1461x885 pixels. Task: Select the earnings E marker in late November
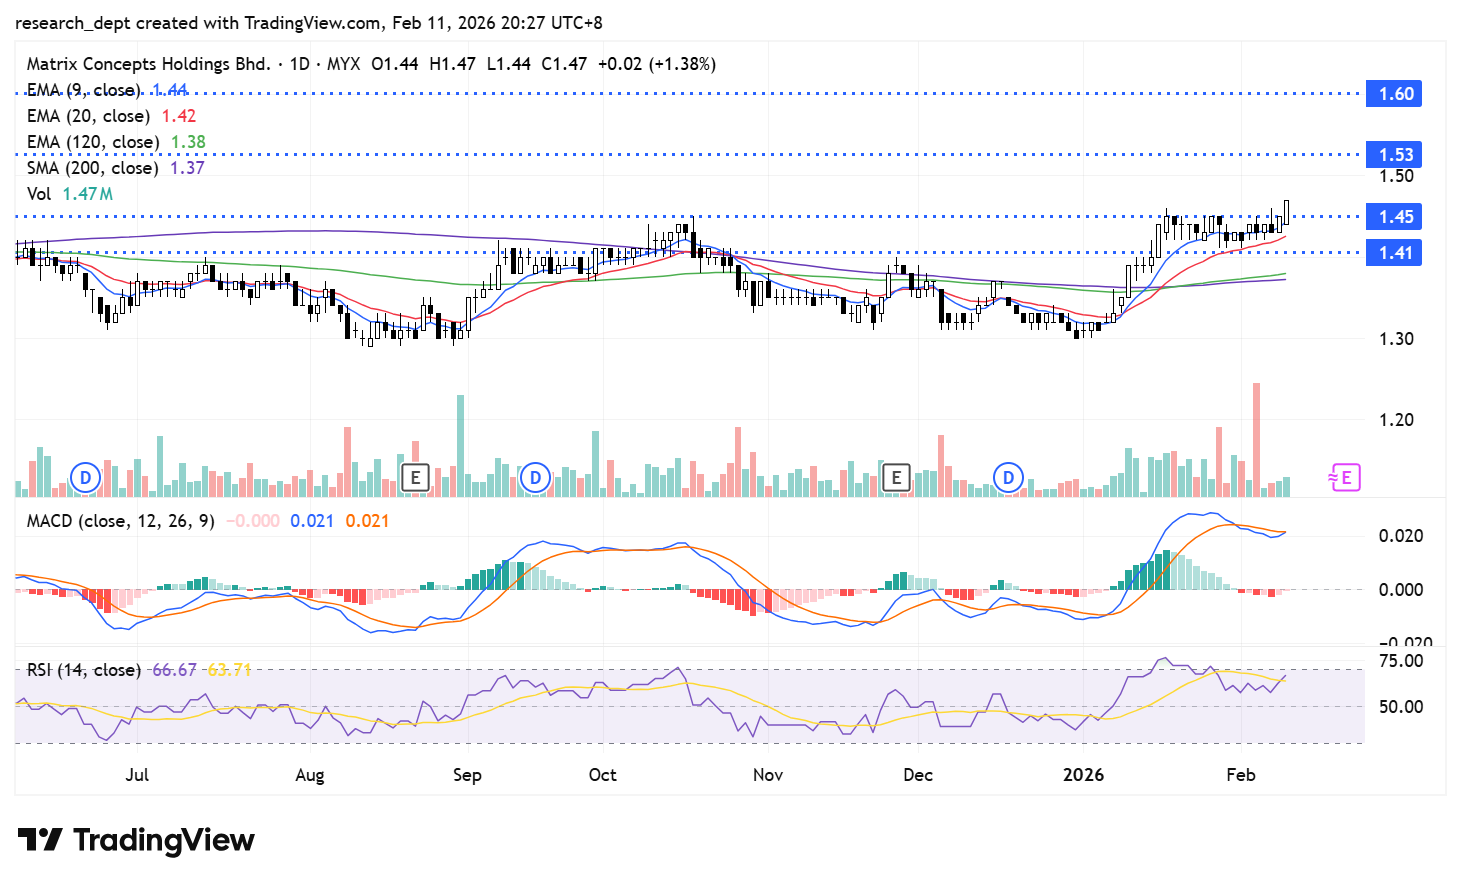pos(895,478)
